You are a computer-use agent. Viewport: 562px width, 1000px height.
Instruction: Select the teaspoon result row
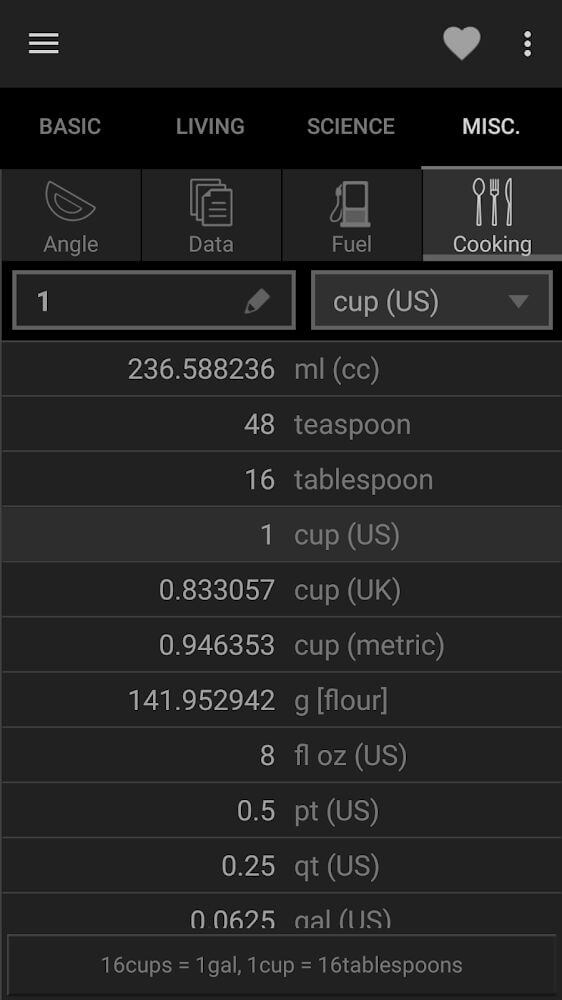click(x=281, y=424)
